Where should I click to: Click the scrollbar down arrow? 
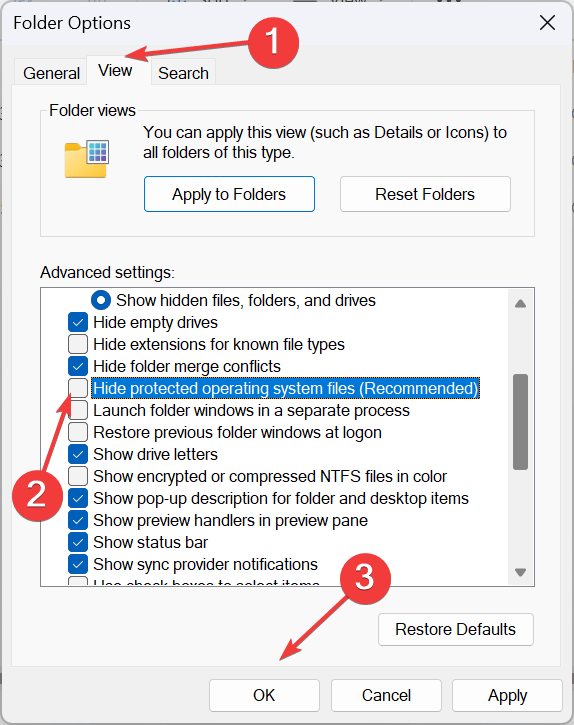[x=520, y=572]
